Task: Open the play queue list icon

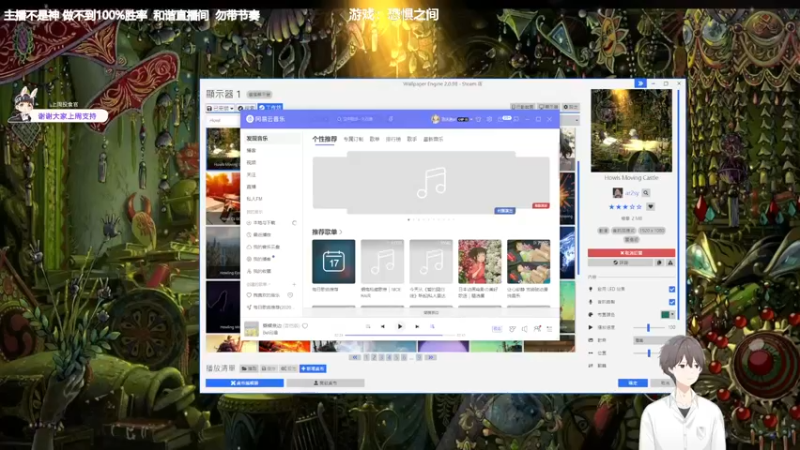Action: point(549,329)
